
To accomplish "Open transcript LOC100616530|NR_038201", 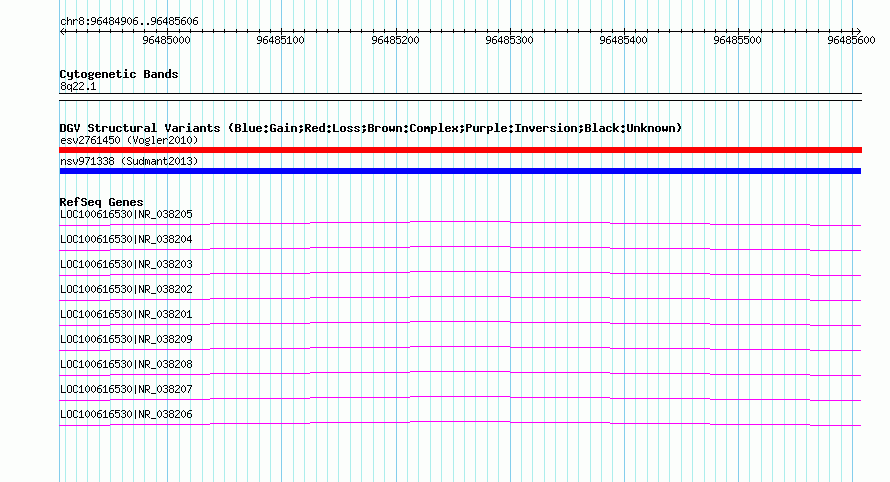I will coord(127,314).
